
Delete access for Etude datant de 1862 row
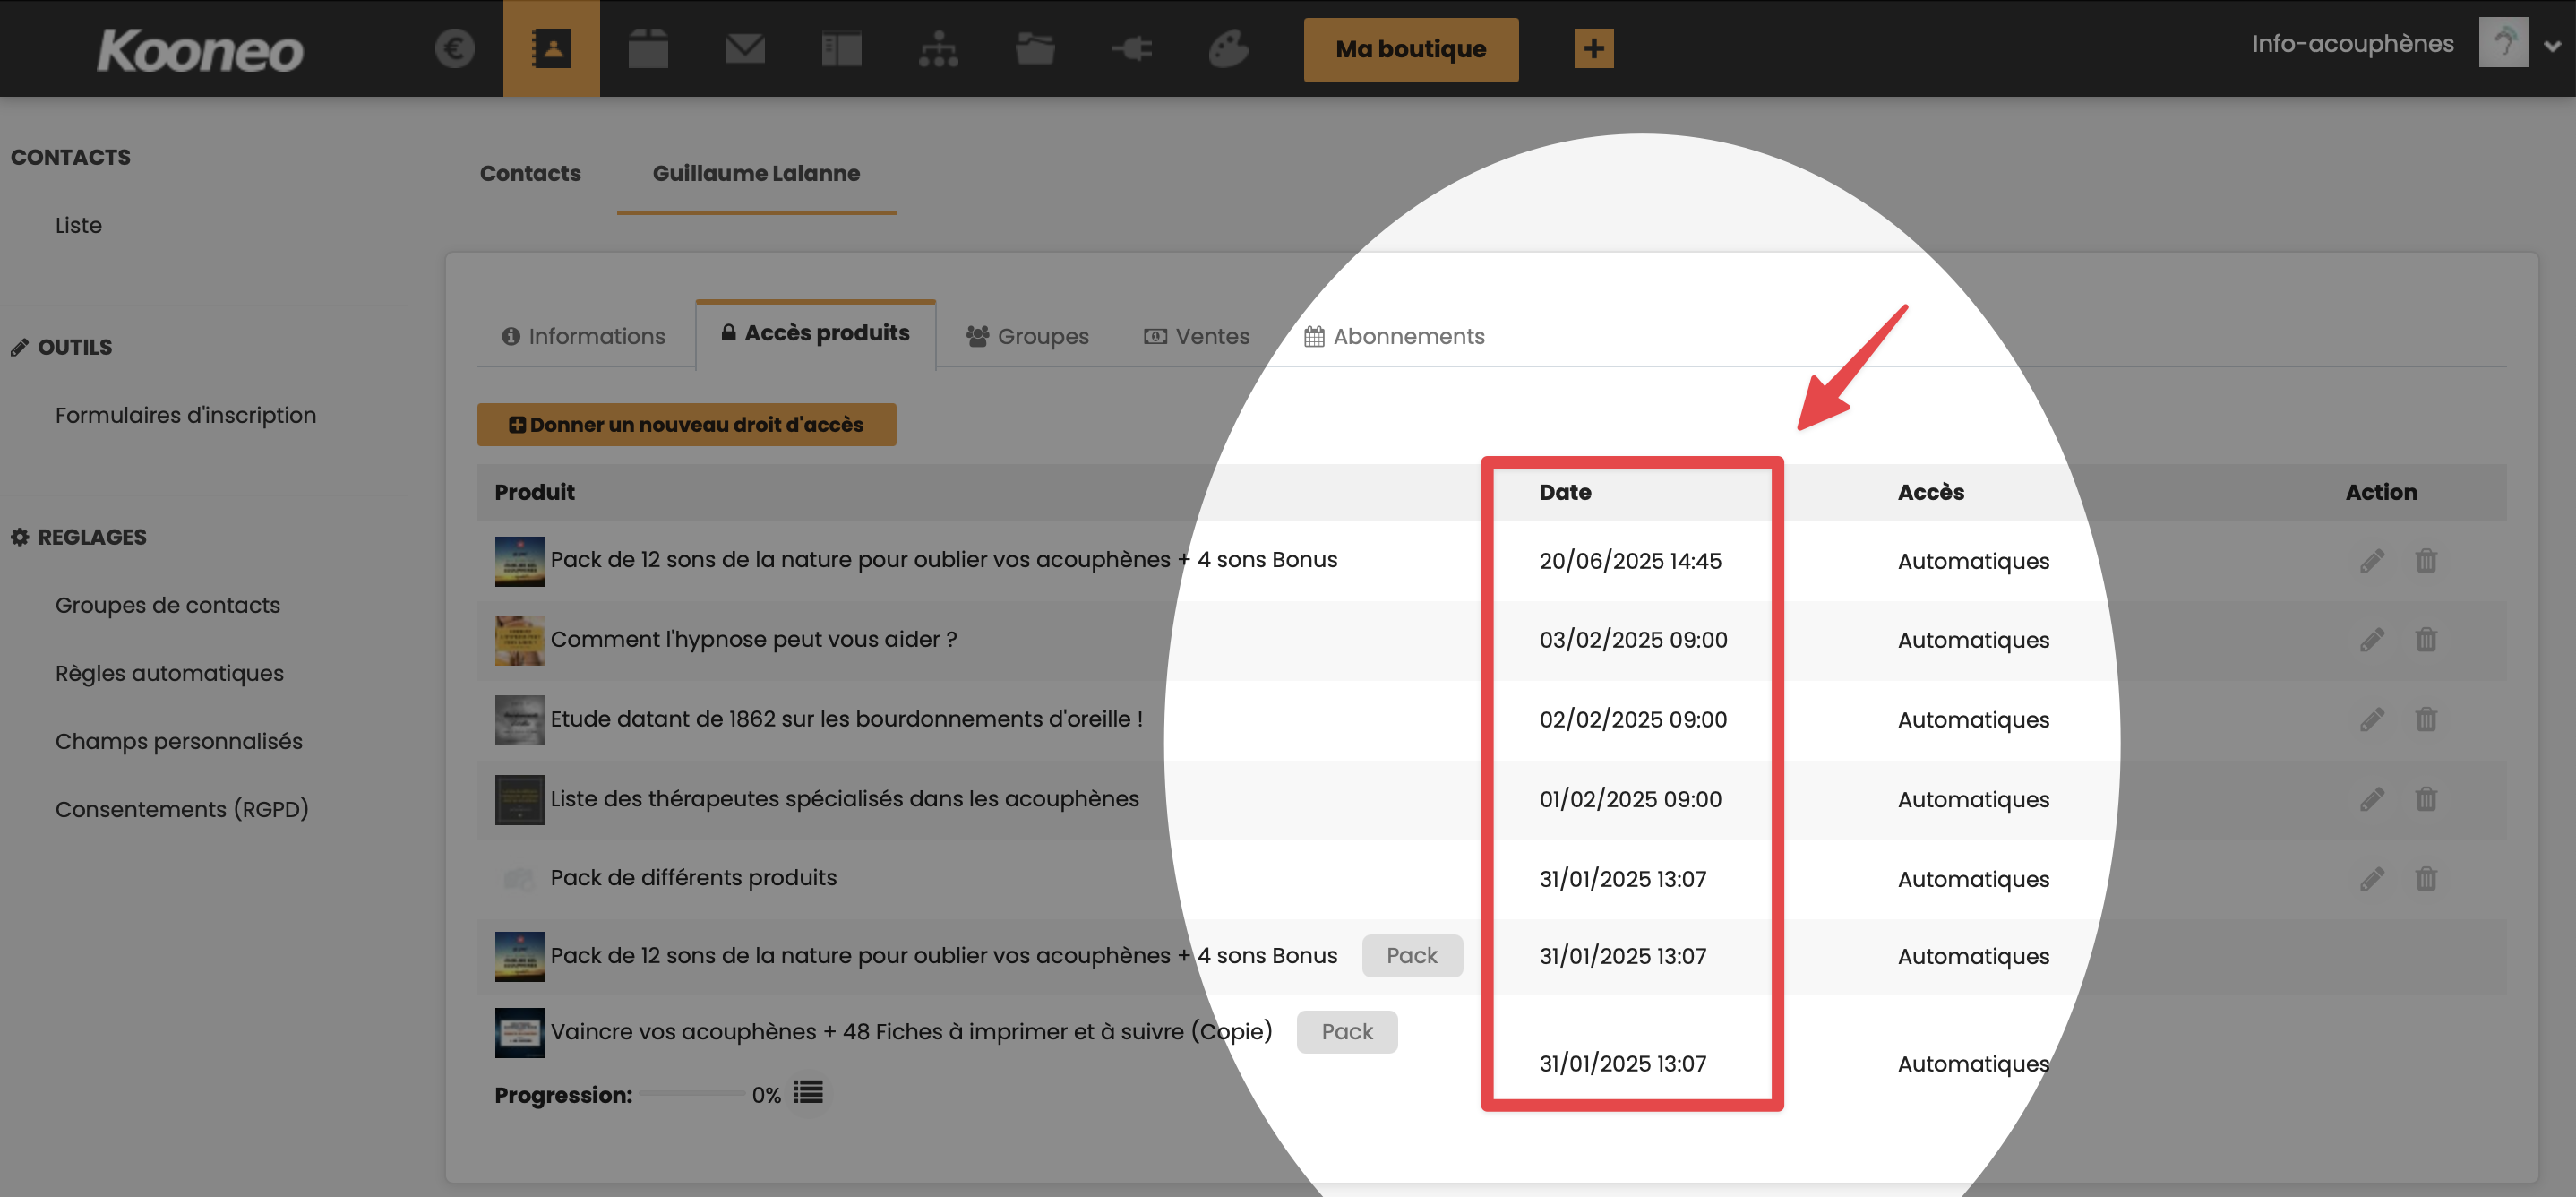pos(2426,720)
